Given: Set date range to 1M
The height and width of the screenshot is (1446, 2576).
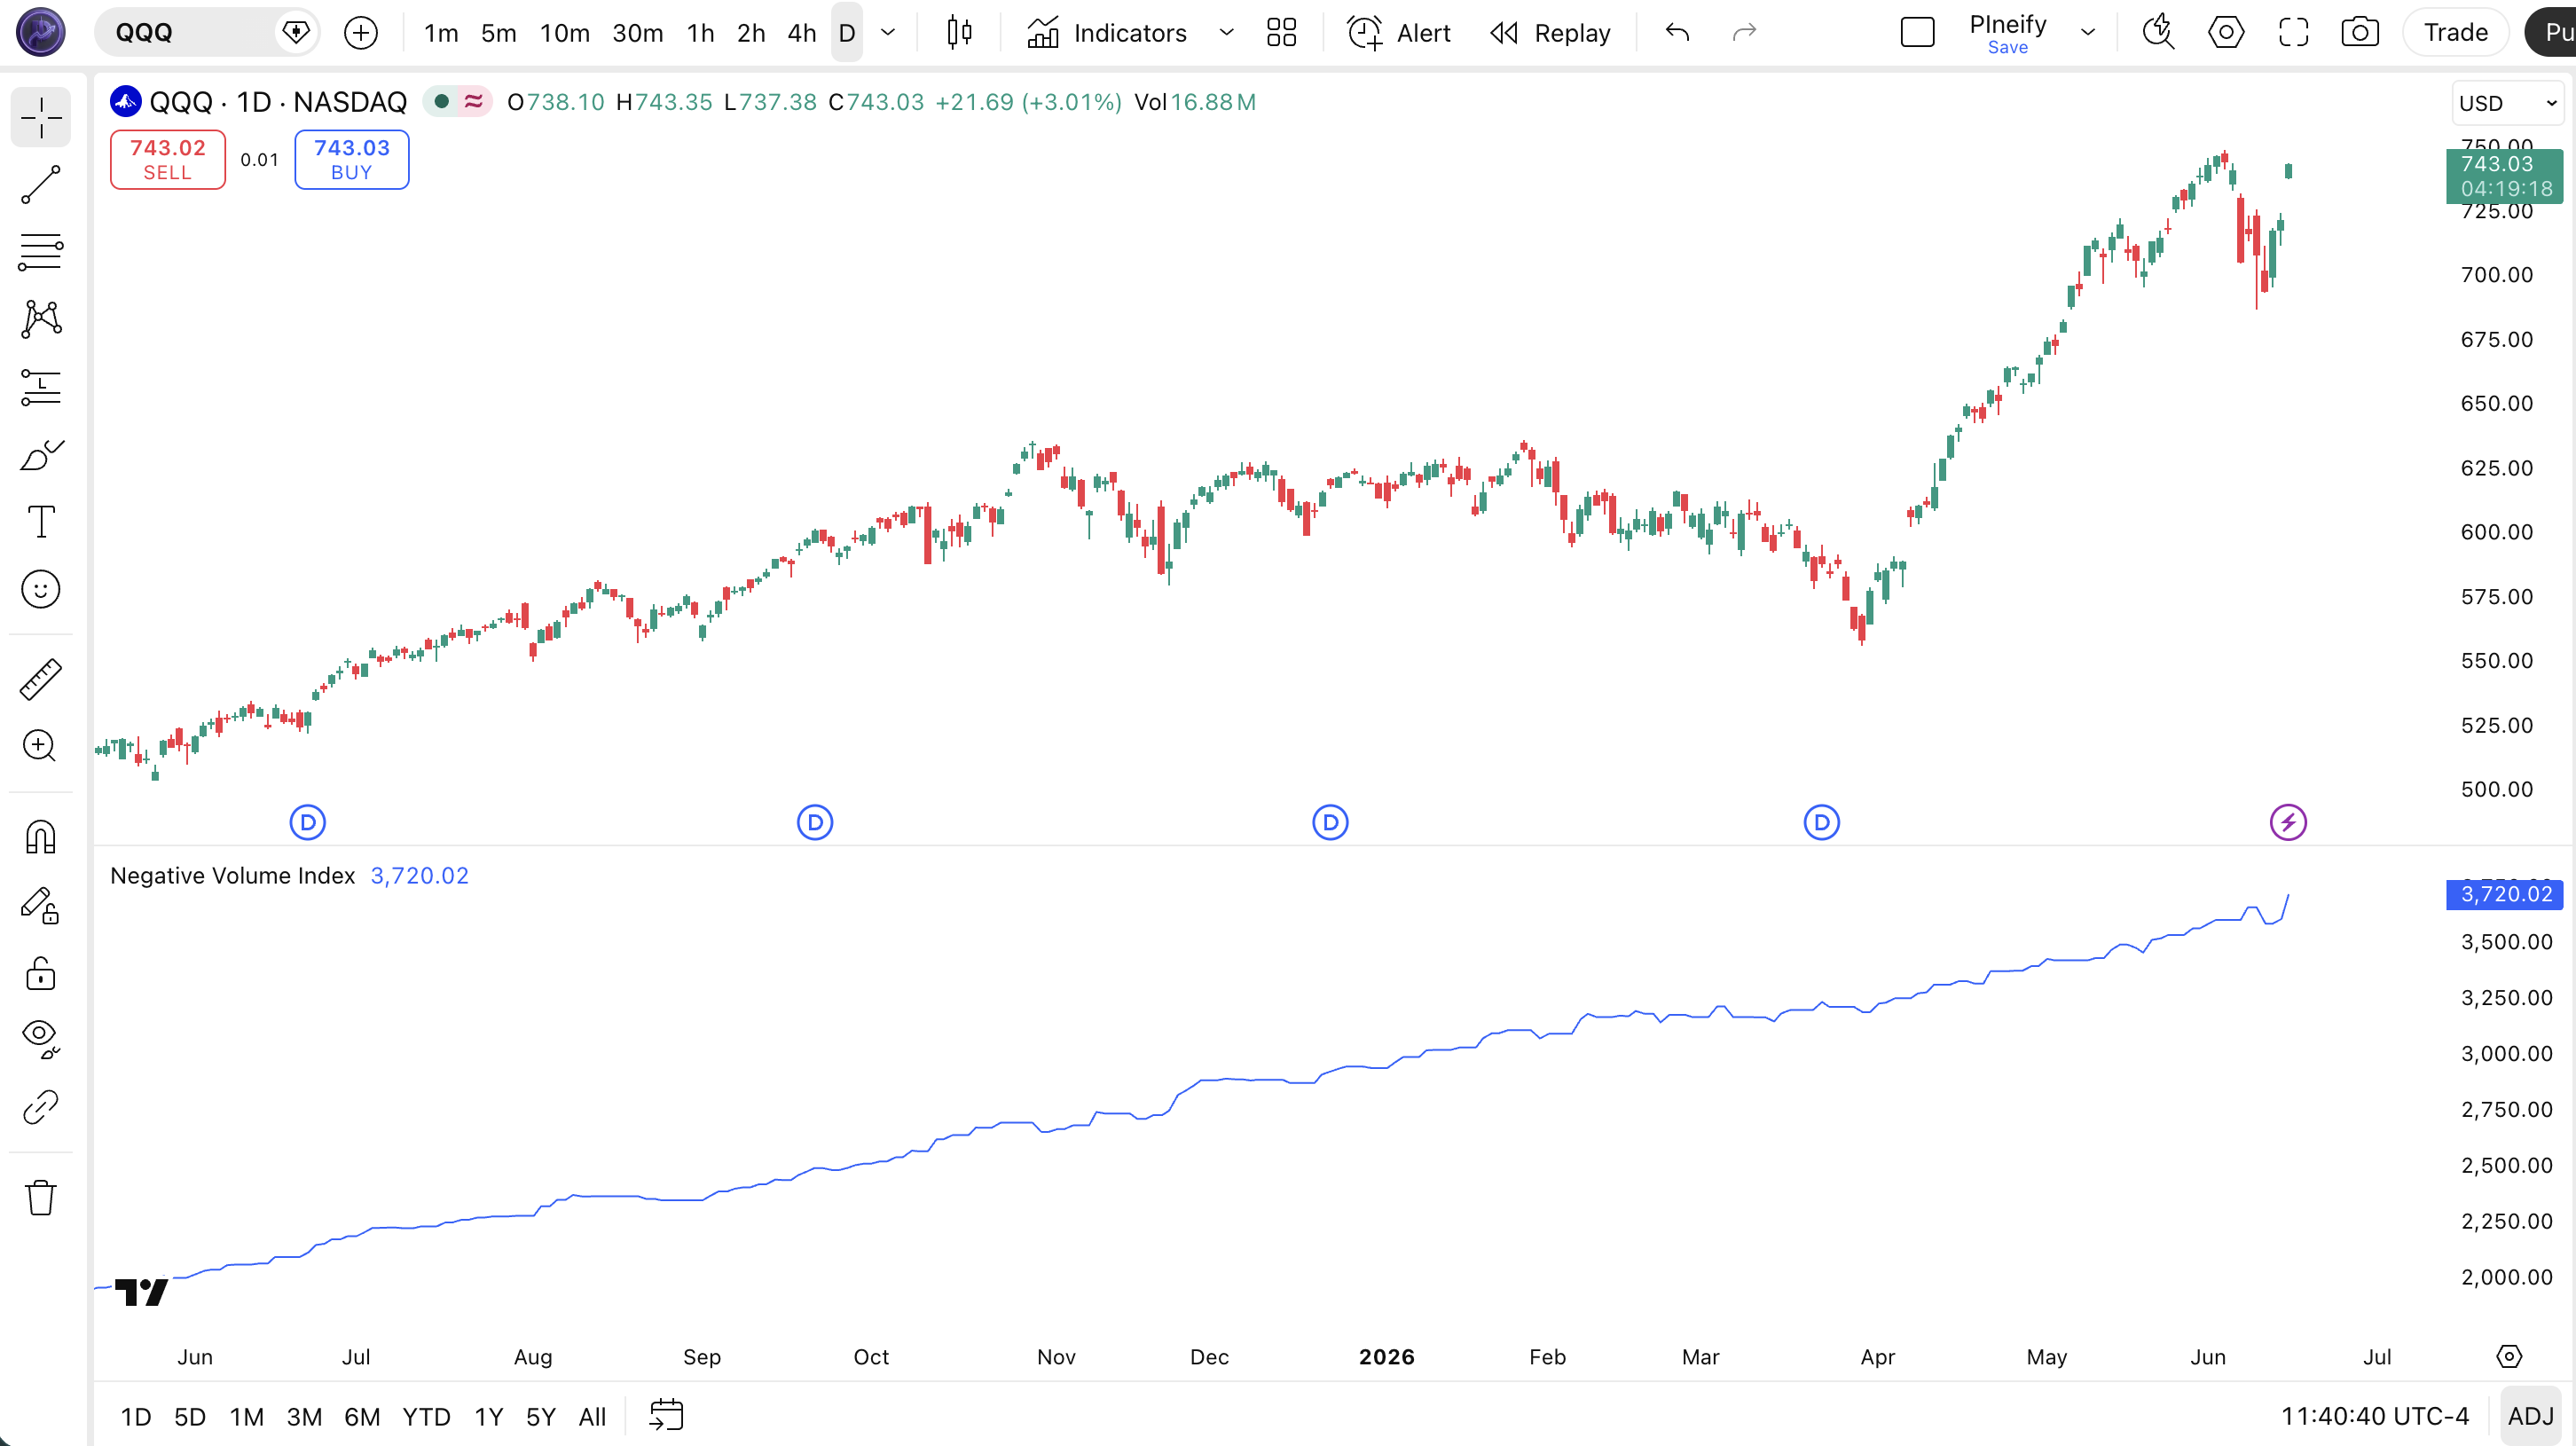Looking at the screenshot, I should coord(246,1416).
